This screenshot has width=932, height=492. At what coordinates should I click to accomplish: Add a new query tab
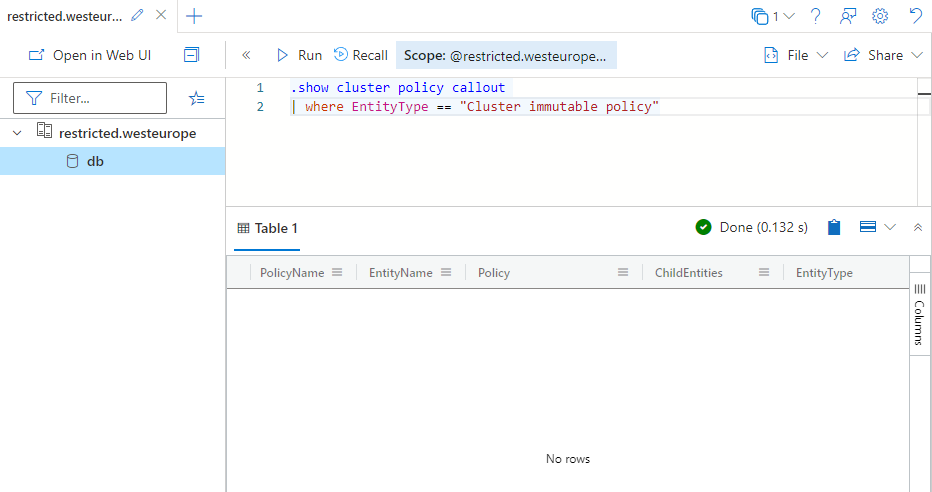coord(194,16)
